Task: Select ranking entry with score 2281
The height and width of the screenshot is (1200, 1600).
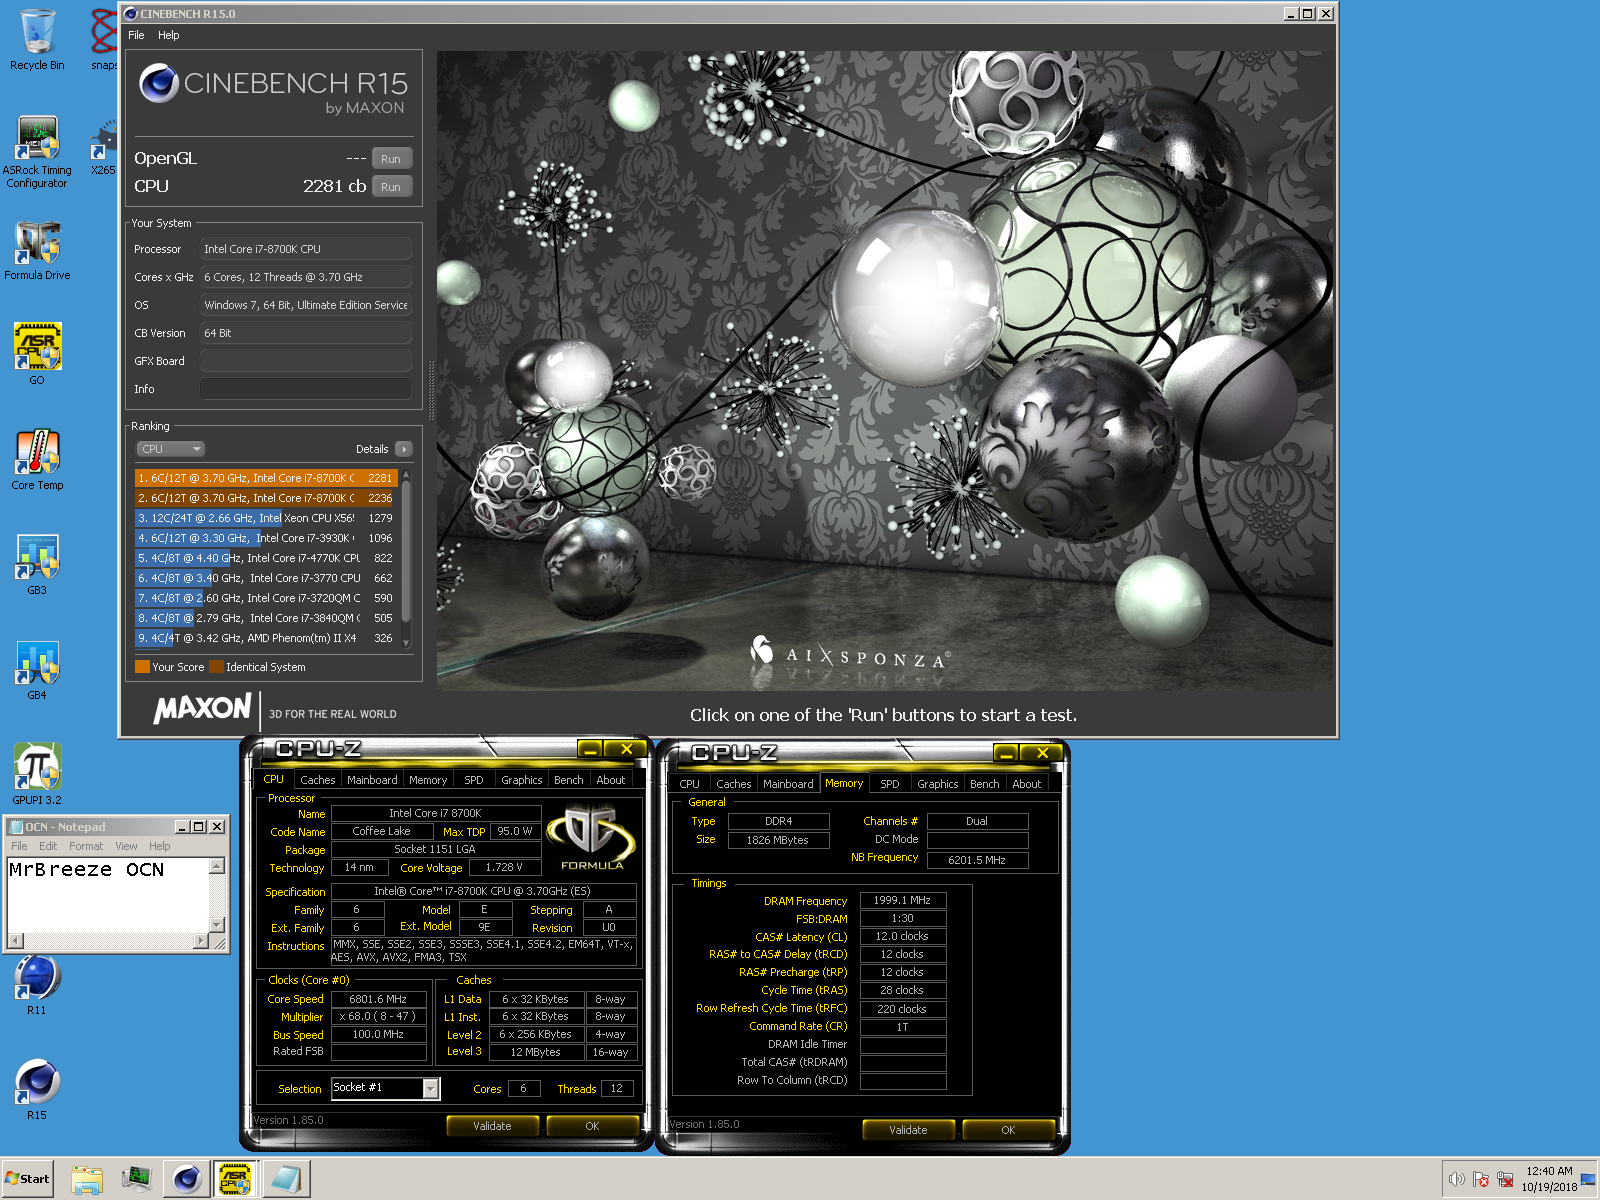Action: 266,478
